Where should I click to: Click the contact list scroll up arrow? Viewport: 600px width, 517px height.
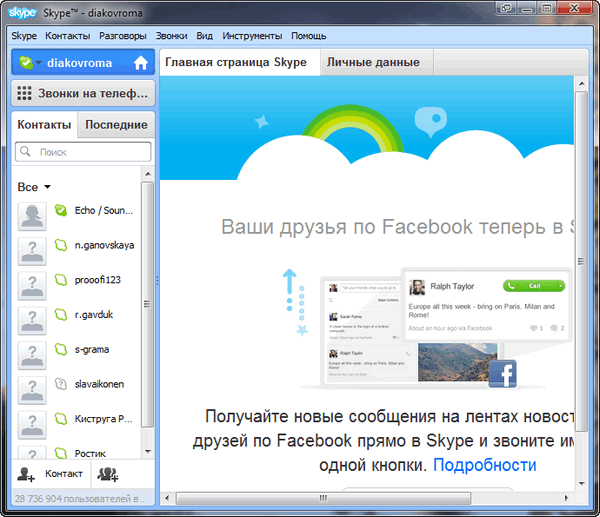(x=148, y=174)
